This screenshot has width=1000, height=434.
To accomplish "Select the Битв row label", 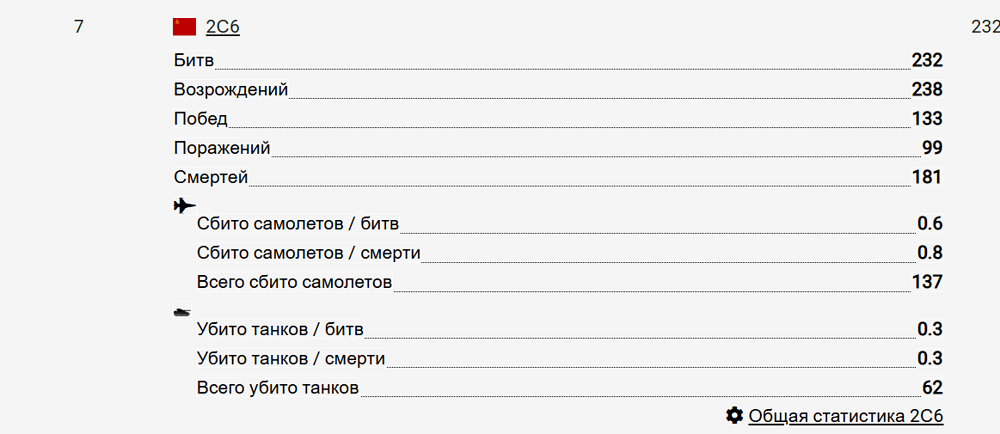I will (x=194, y=61).
